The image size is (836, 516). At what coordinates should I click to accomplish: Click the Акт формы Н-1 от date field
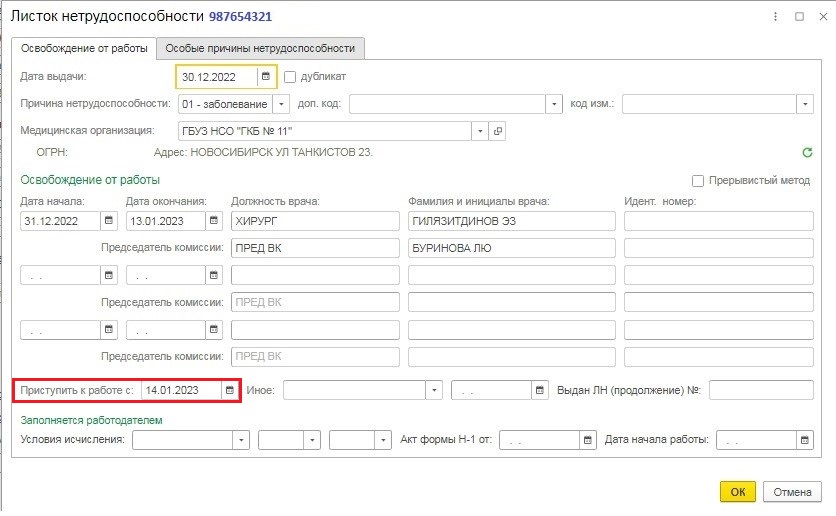540,440
